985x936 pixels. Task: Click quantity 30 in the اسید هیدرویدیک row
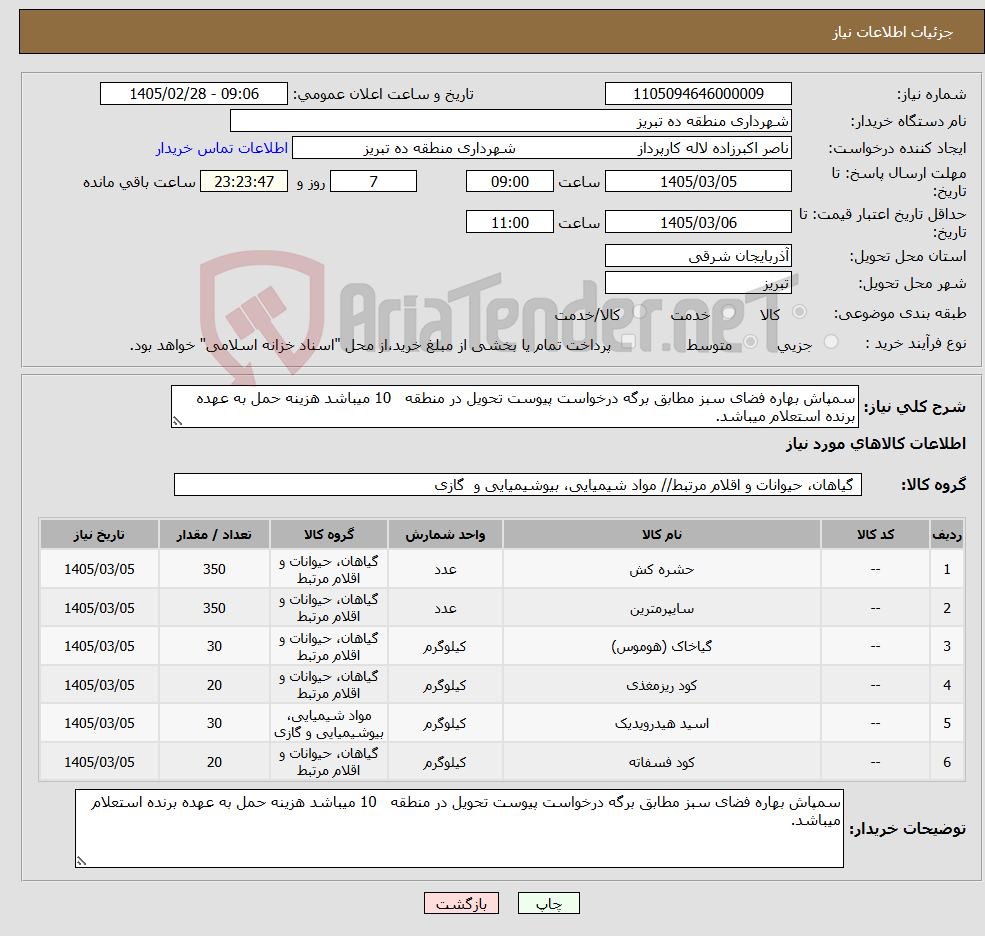tap(214, 724)
